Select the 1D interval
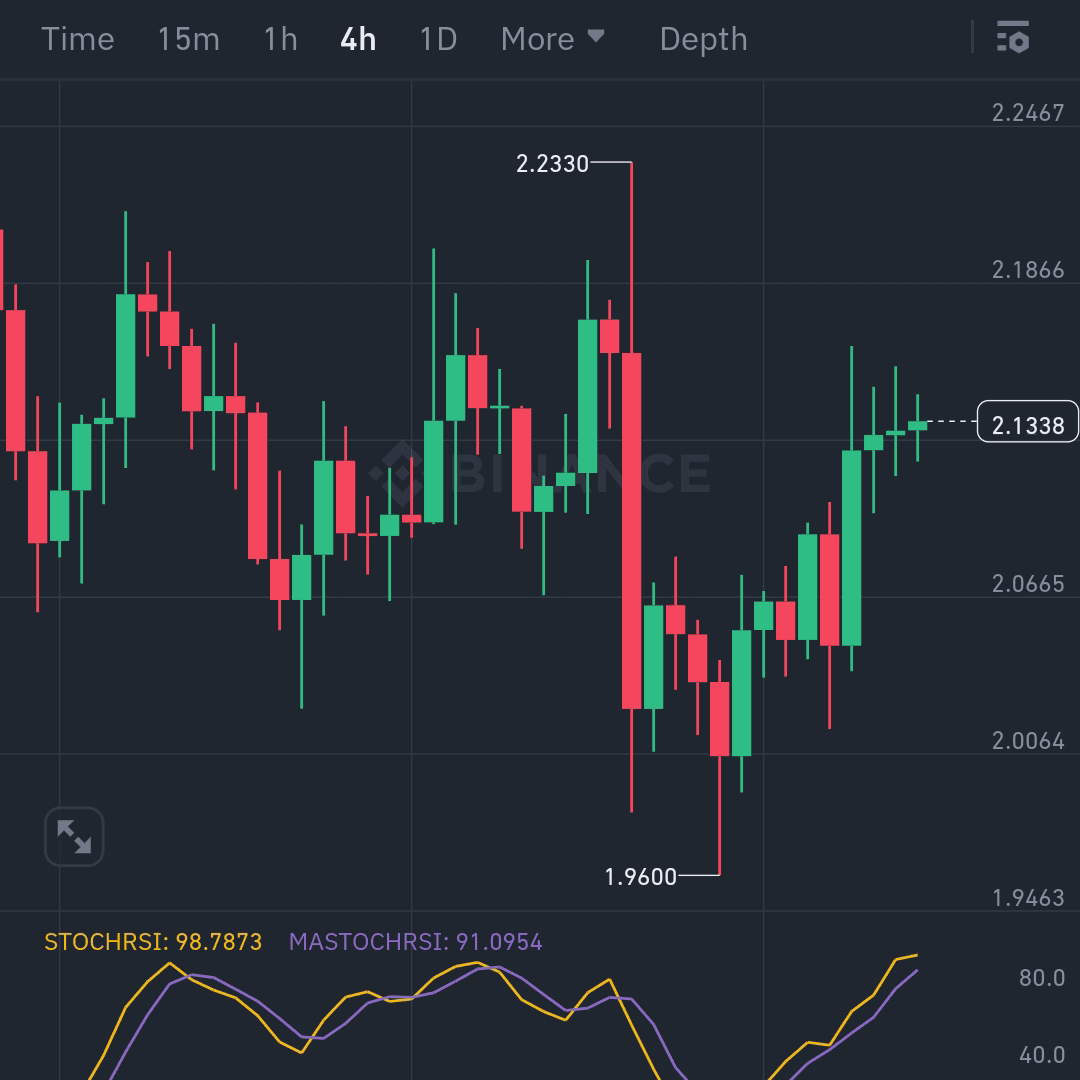The width and height of the screenshot is (1080, 1080). (x=439, y=39)
